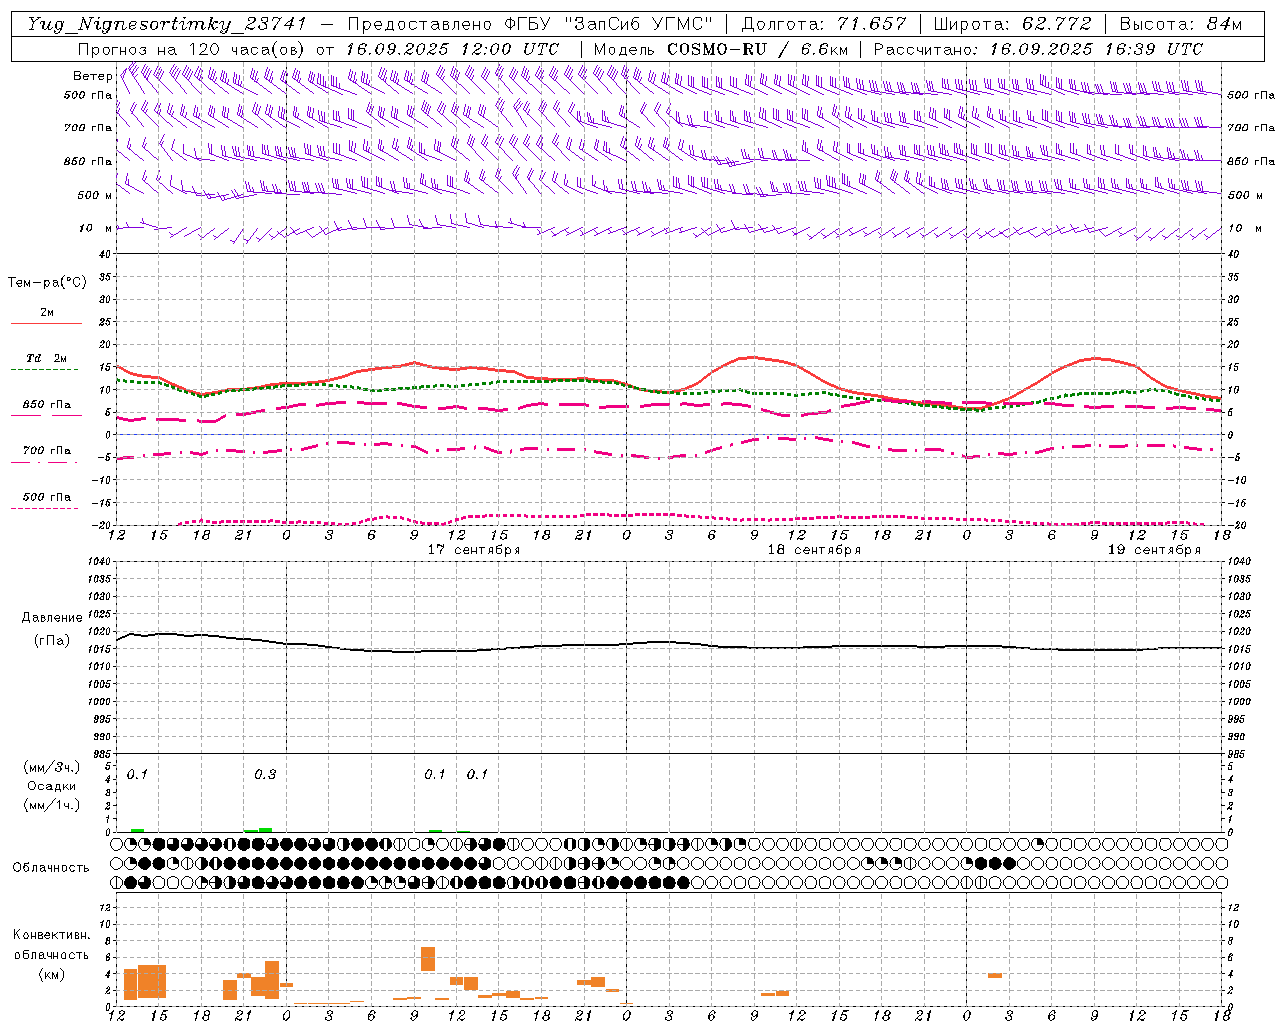Click the station title Yug_Nignesortimky_23741
This screenshot has width=1280, height=1024.
[167, 24]
